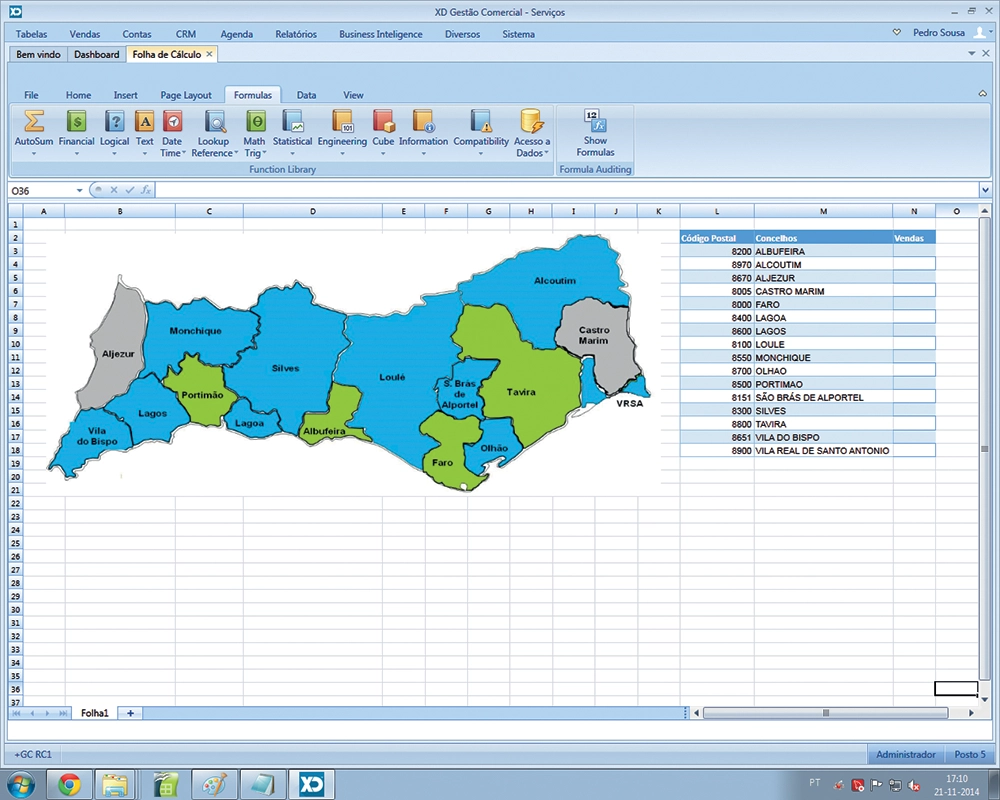Click the AutoSum sigma icon

(33, 122)
